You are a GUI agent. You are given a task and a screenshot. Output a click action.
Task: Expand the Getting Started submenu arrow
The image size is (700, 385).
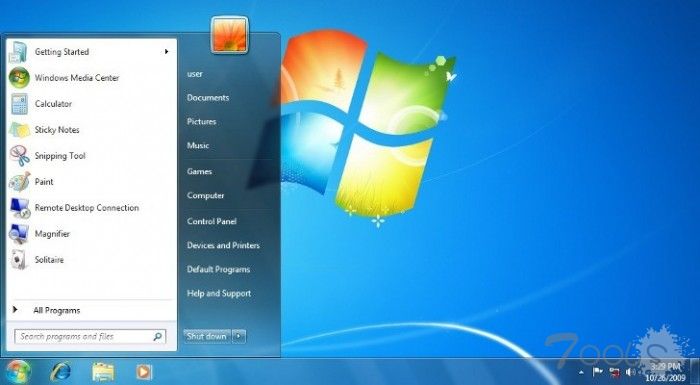click(166, 52)
